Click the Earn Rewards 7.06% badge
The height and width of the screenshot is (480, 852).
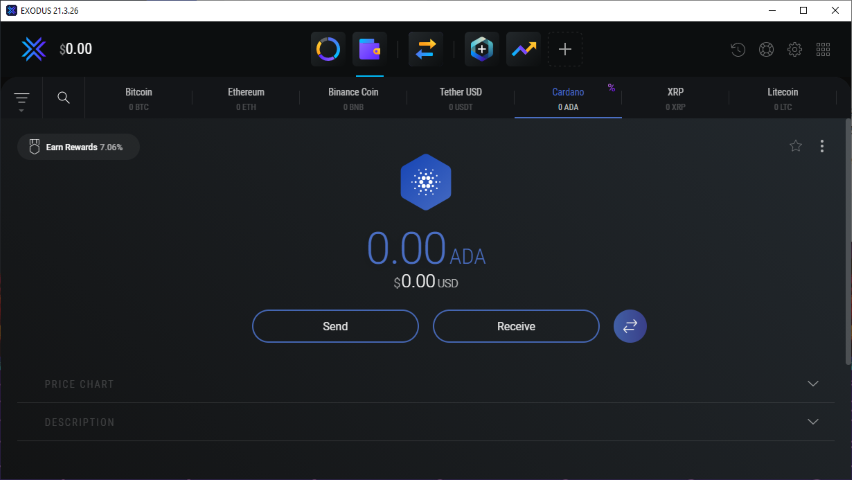pyautogui.click(x=78, y=147)
